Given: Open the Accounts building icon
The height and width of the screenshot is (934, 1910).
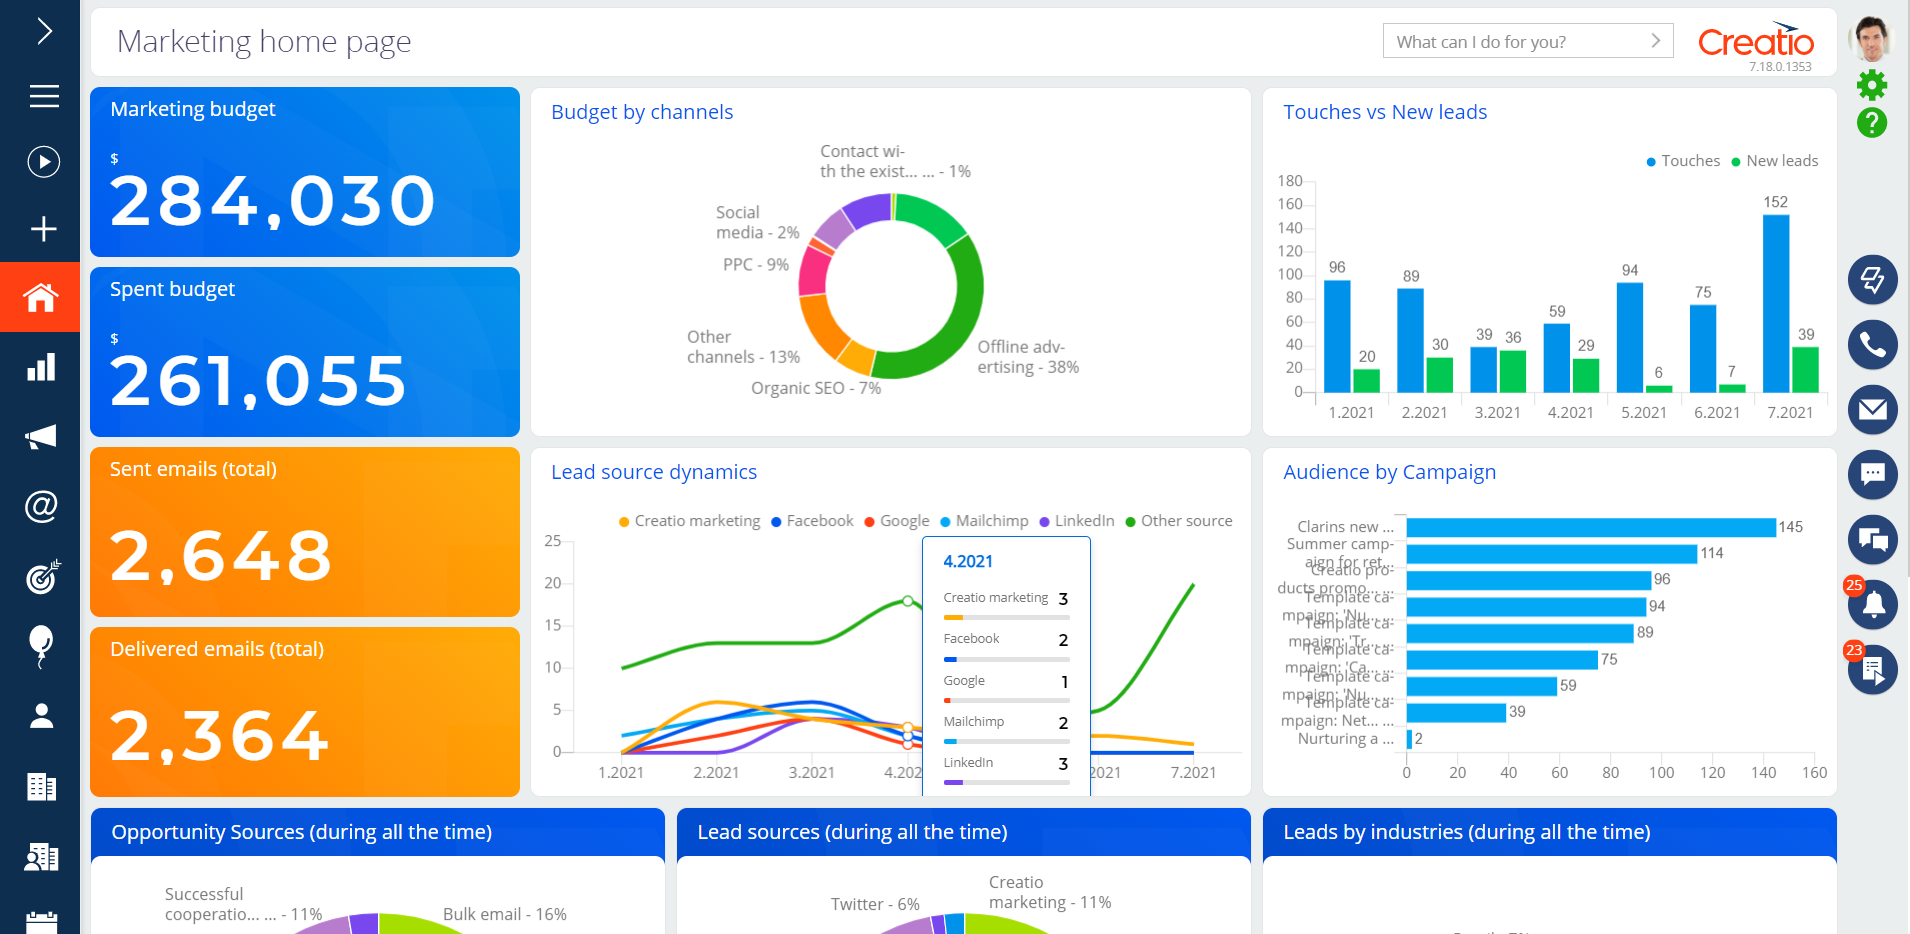Looking at the screenshot, I should [40, 786].
